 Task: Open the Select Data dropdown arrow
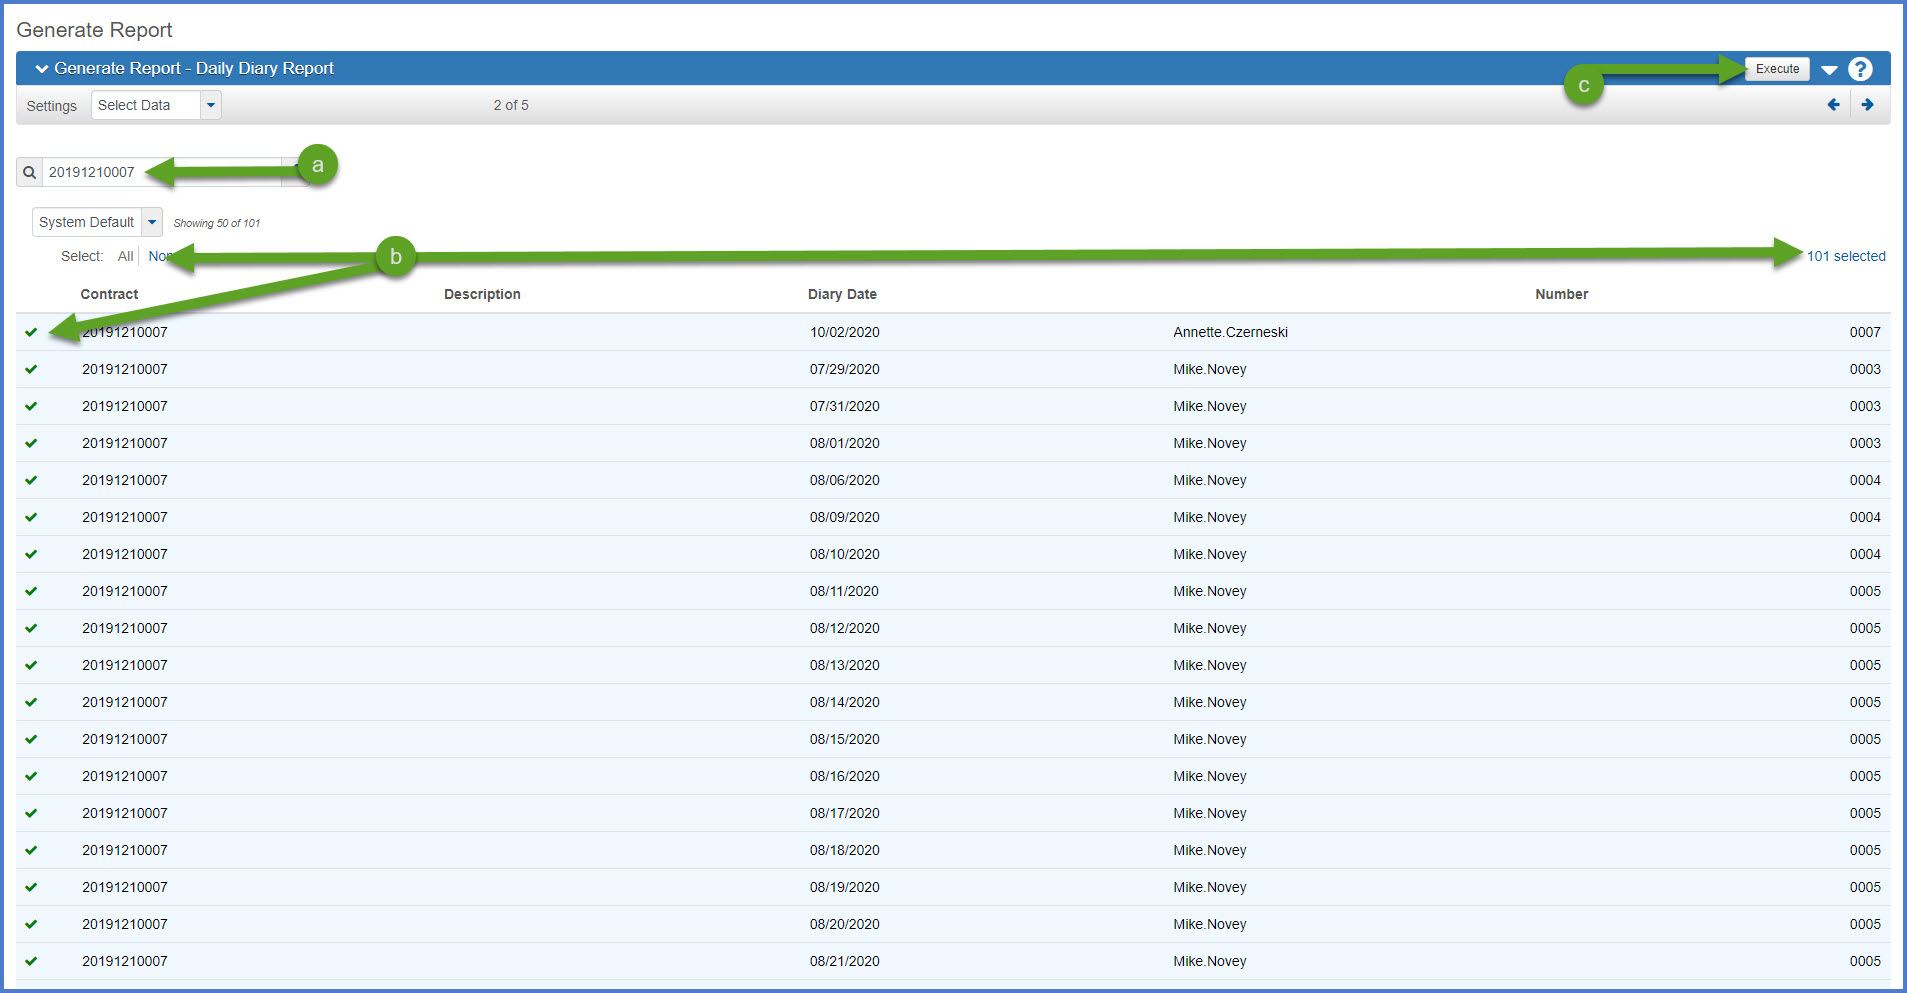tap(210, 105)
